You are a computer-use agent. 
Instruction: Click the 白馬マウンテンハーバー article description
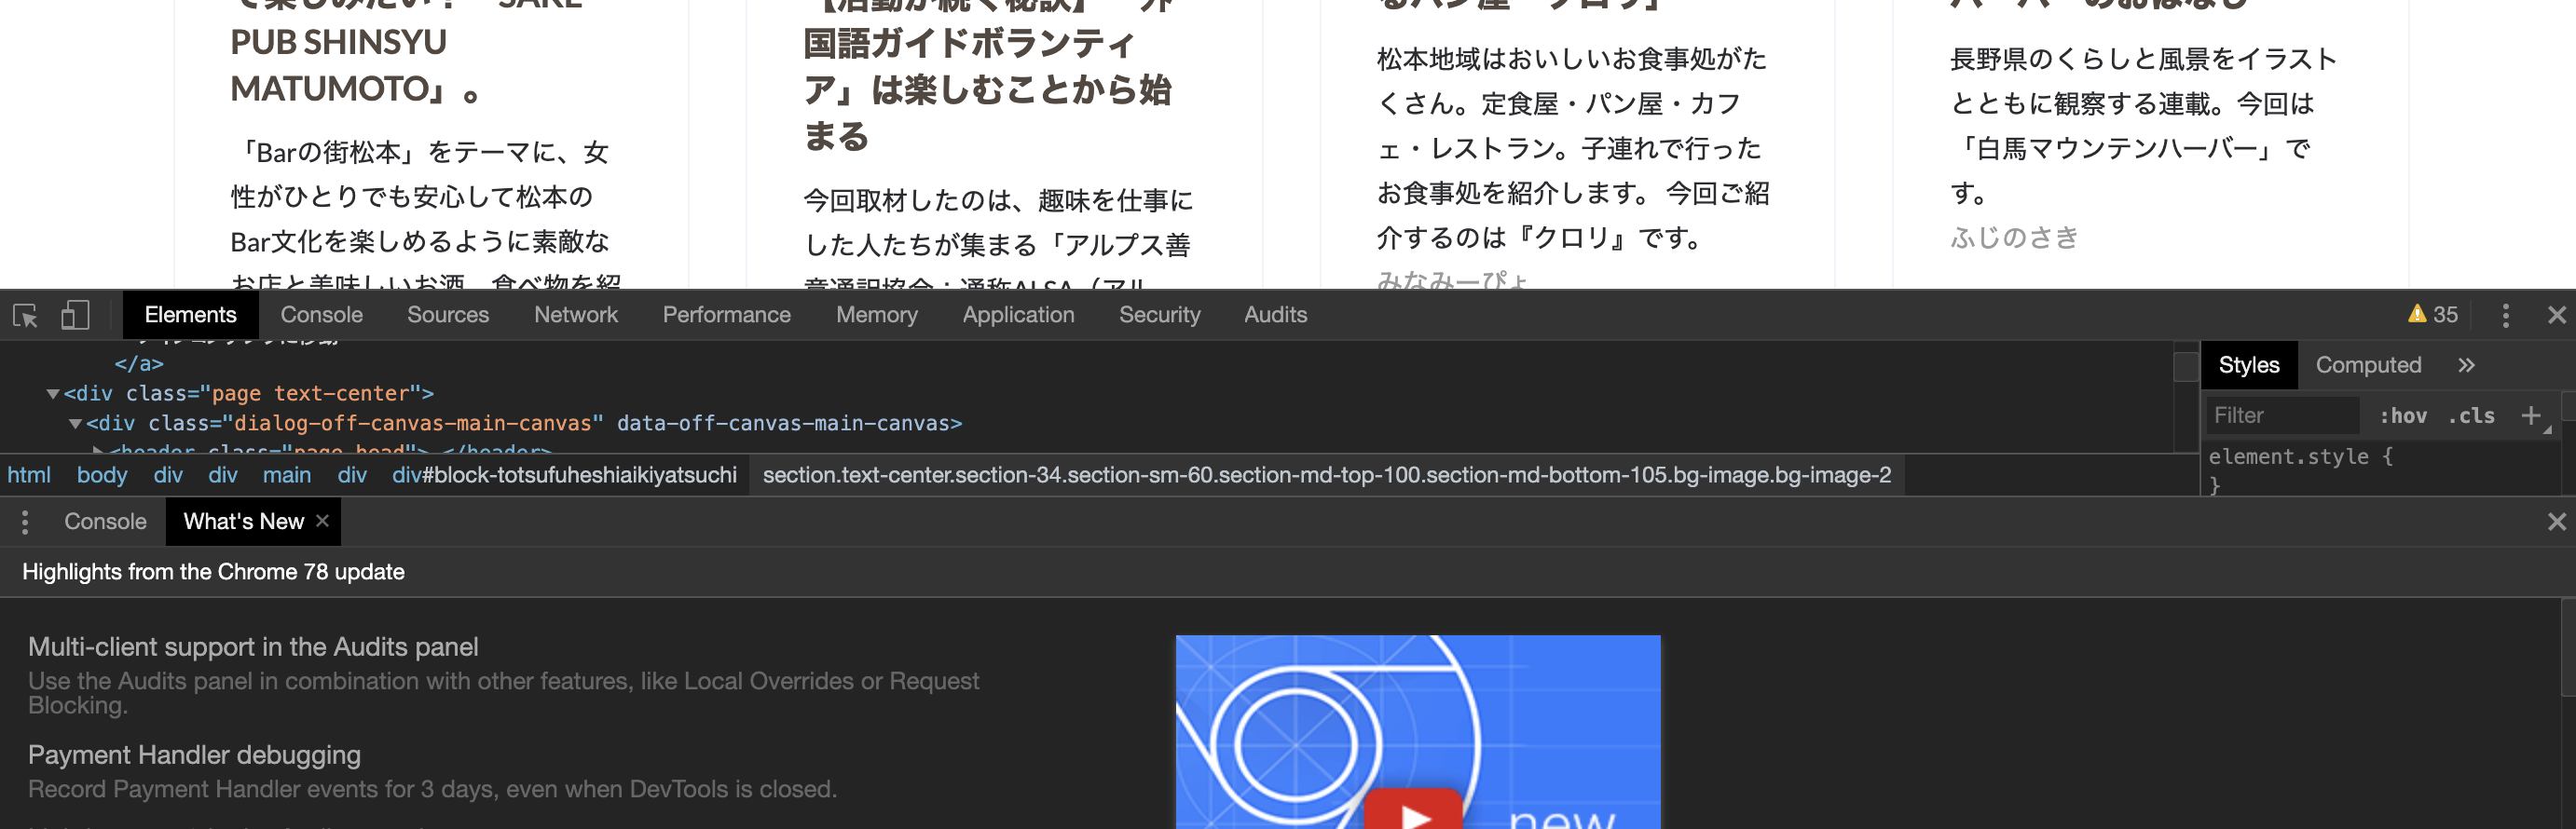point(2142,126)
